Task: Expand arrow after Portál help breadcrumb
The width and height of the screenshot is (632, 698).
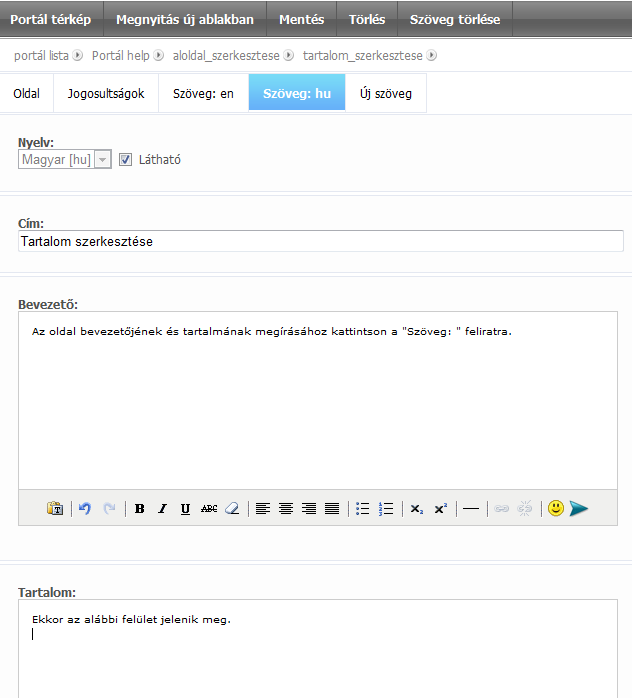Action: tap(158, 55)
